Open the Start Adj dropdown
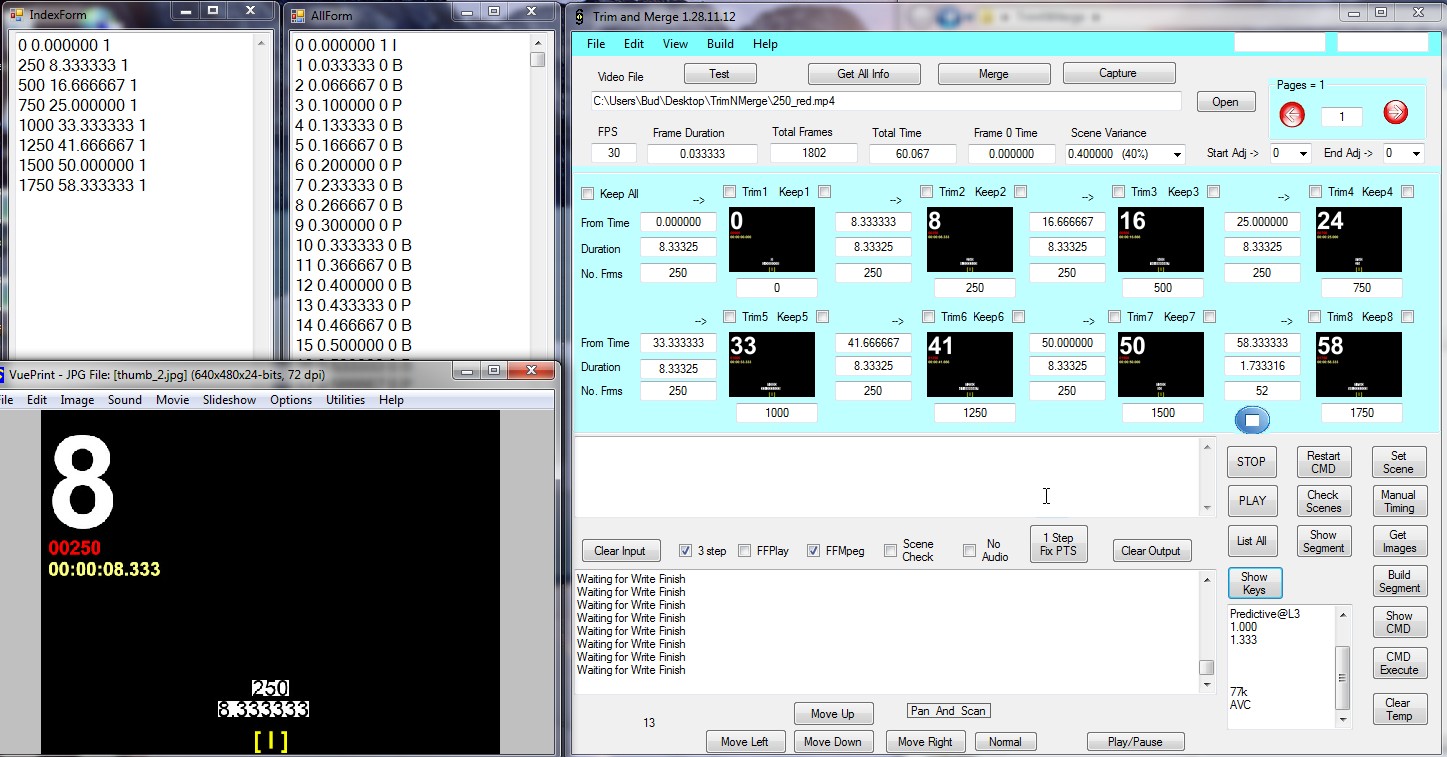 pos(1303,154)
